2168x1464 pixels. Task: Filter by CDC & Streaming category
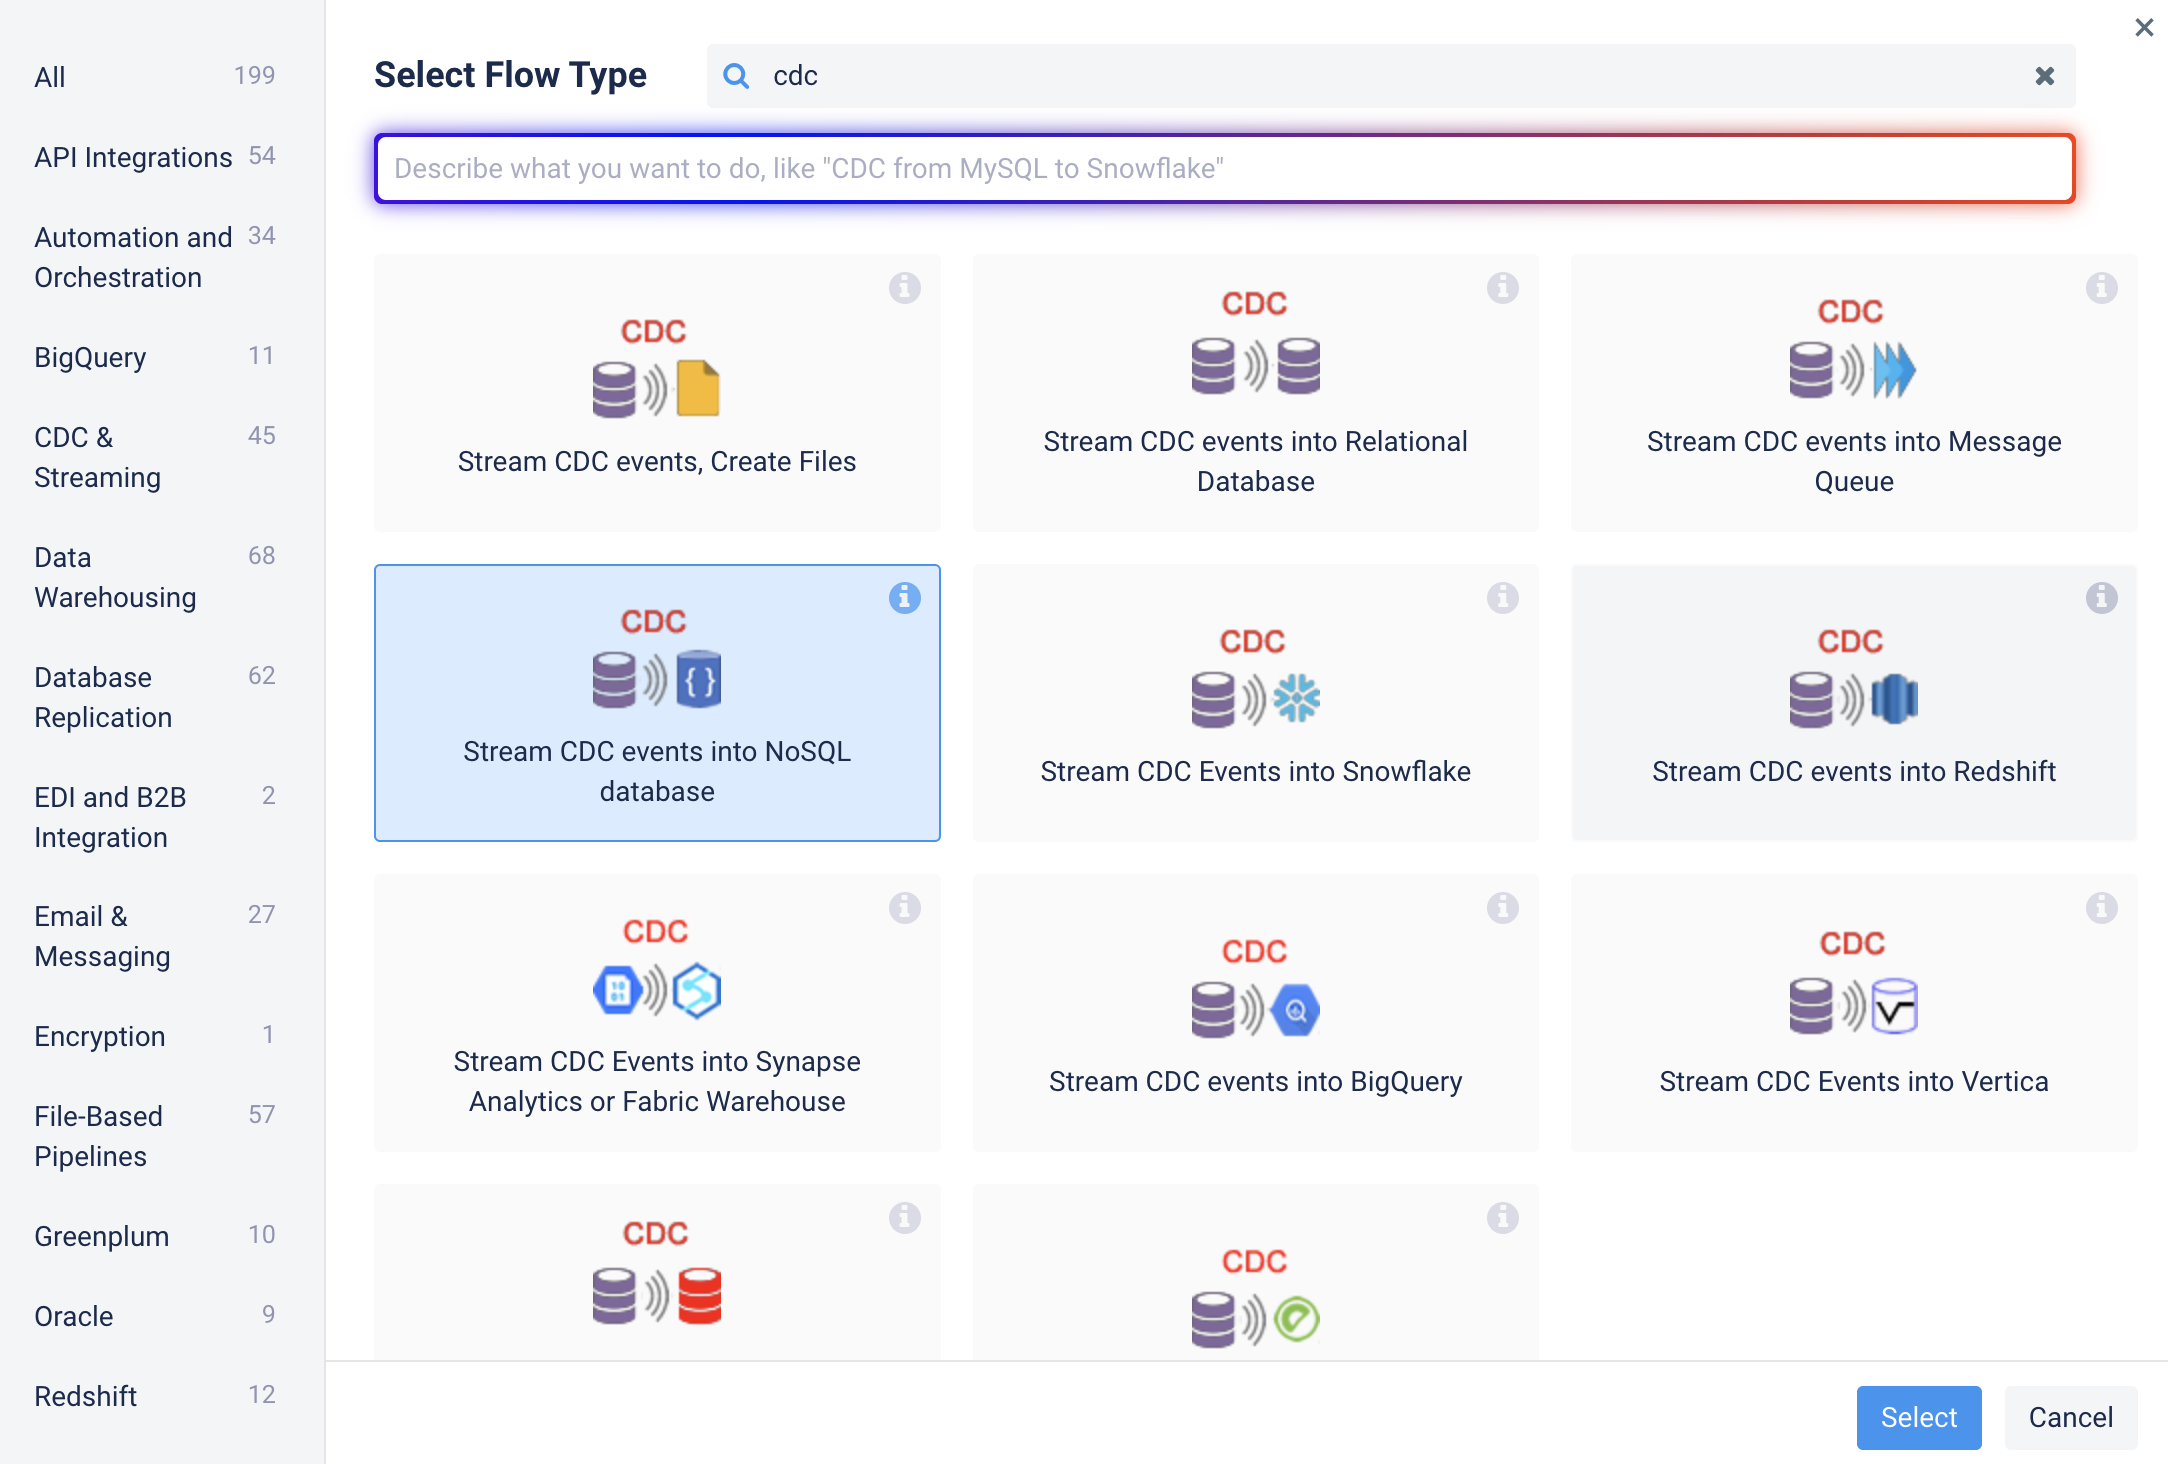98,457
